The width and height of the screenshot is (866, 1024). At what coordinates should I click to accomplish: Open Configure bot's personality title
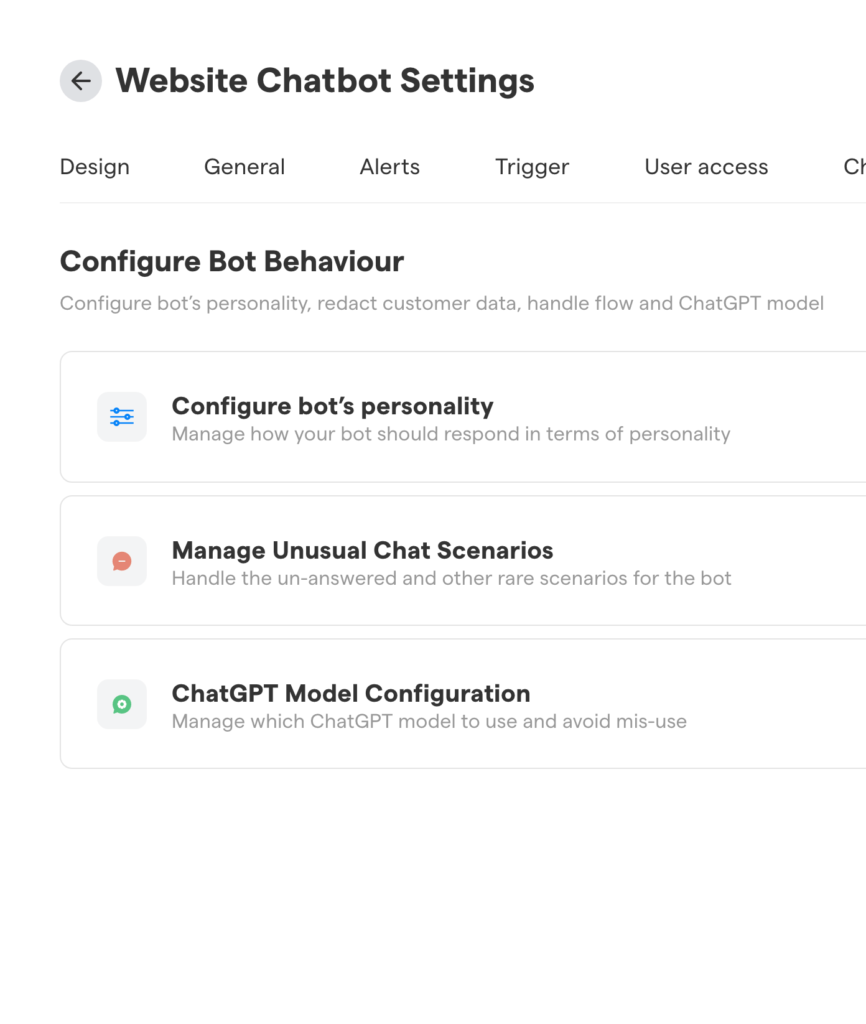332,406
